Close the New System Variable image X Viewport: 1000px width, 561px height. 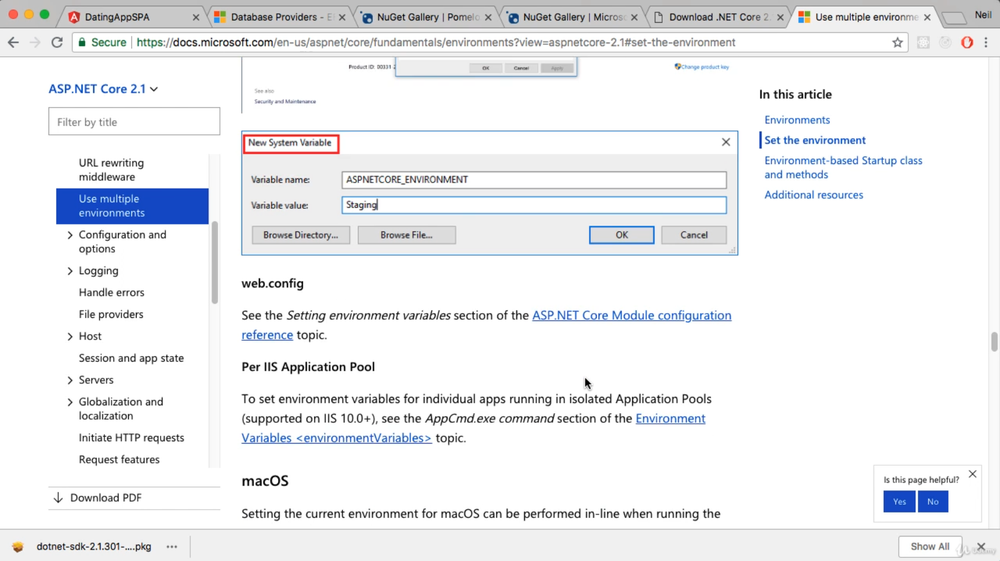[726, 142]
